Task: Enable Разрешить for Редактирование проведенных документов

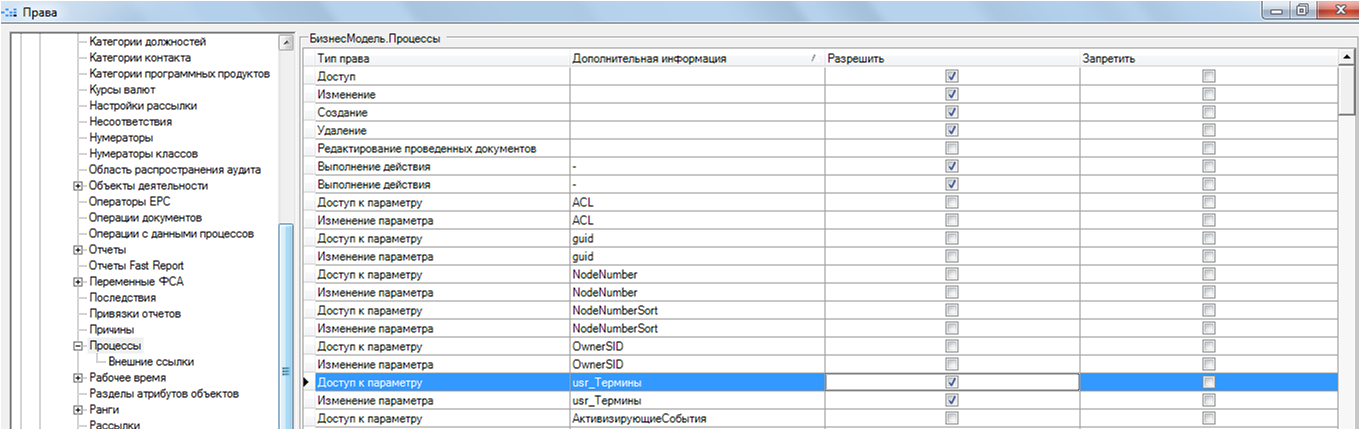Action: pos(952,148)
